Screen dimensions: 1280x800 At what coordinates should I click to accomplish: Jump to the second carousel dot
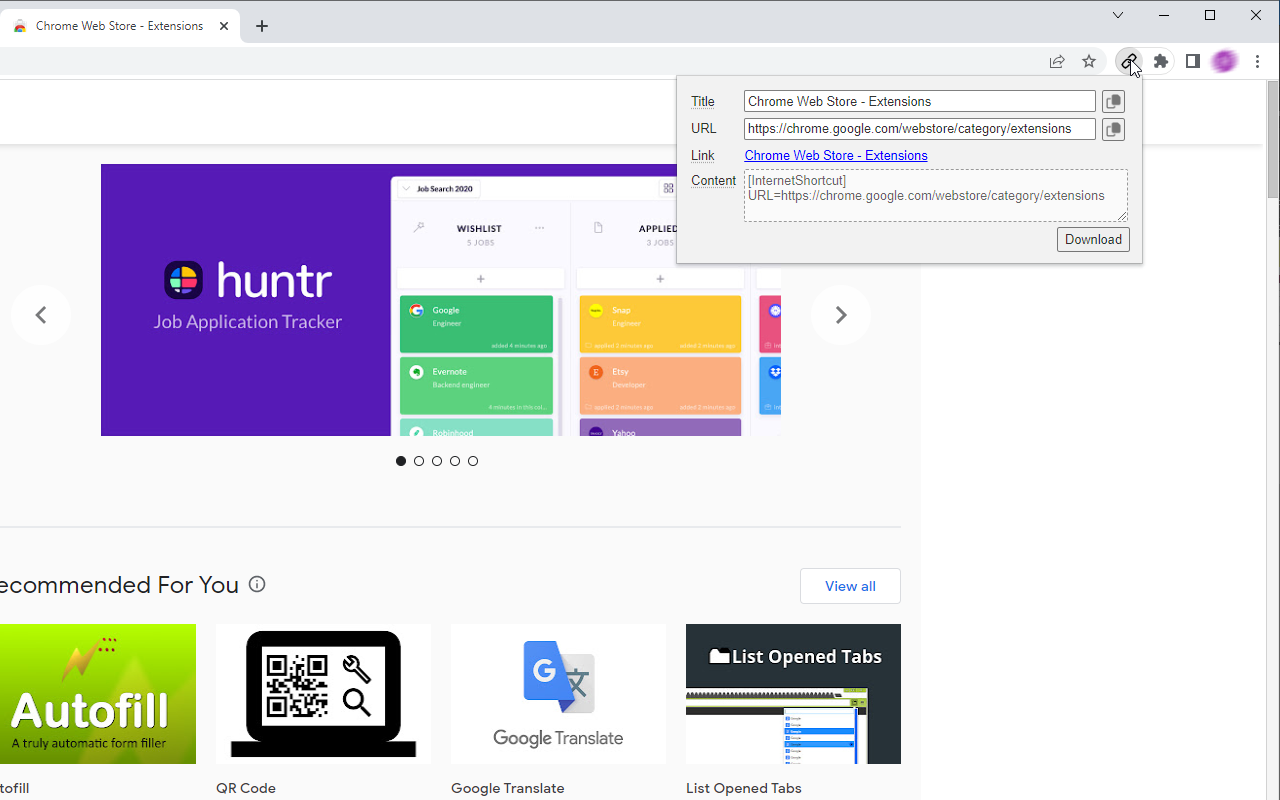(419, 461)
